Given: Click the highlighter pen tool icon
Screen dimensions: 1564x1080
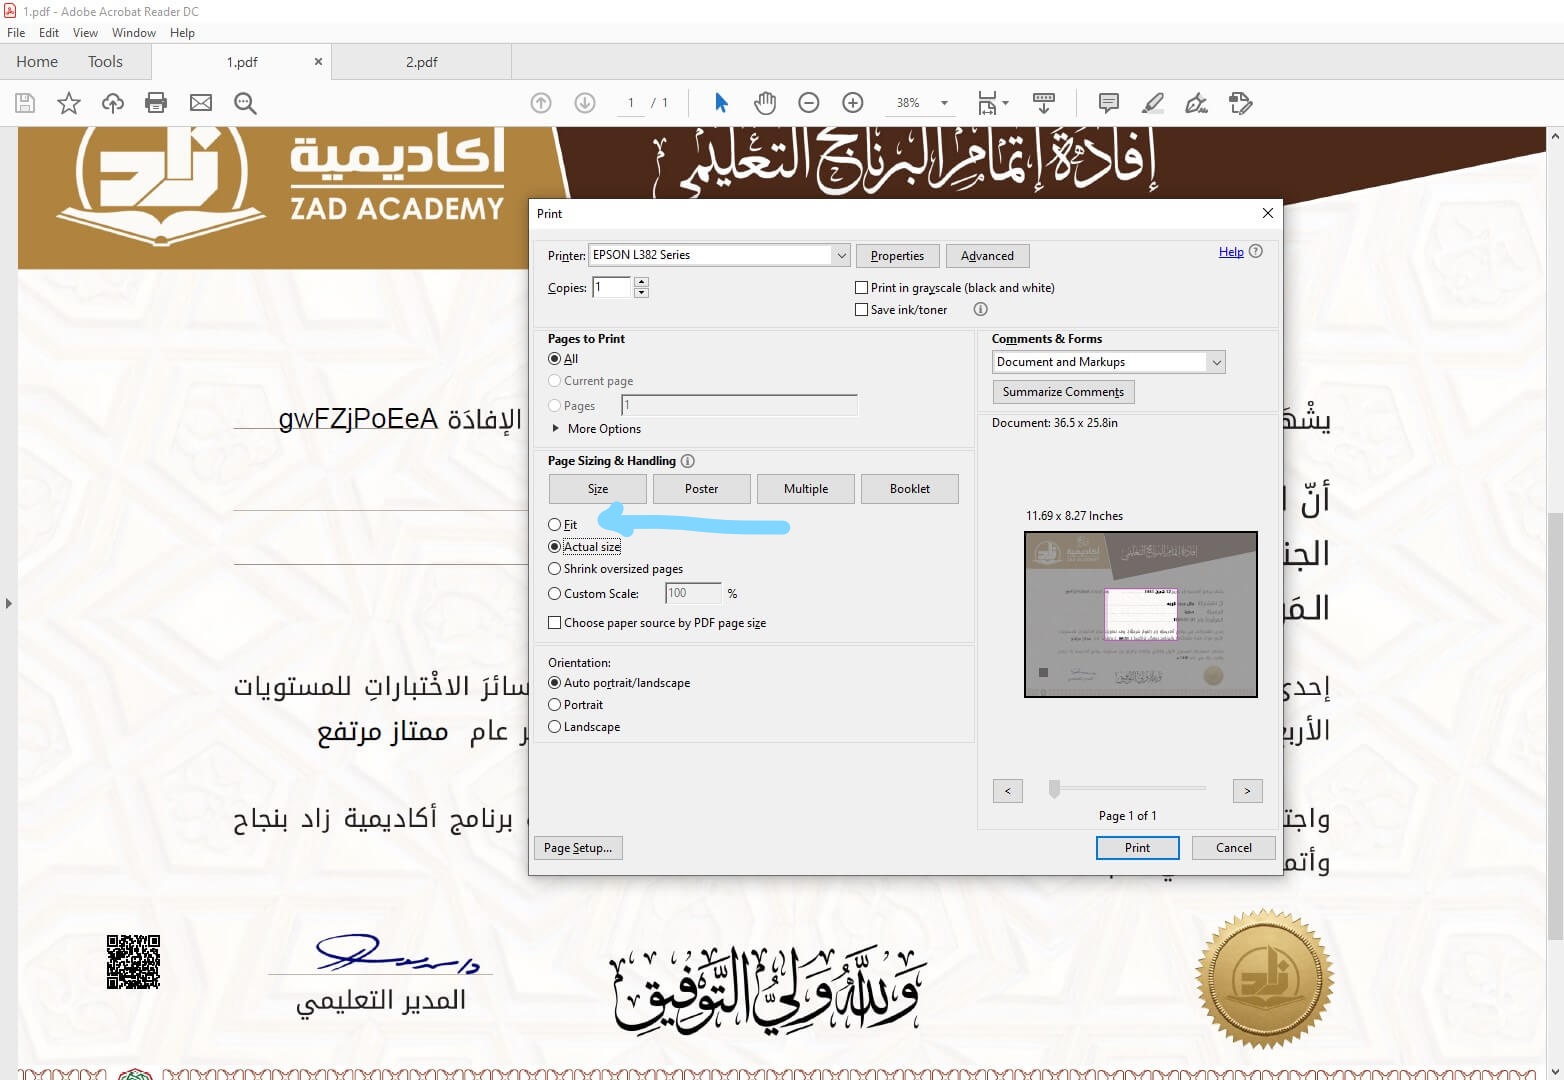Looking at the screenshot, I should click(x=1152, y=103).
